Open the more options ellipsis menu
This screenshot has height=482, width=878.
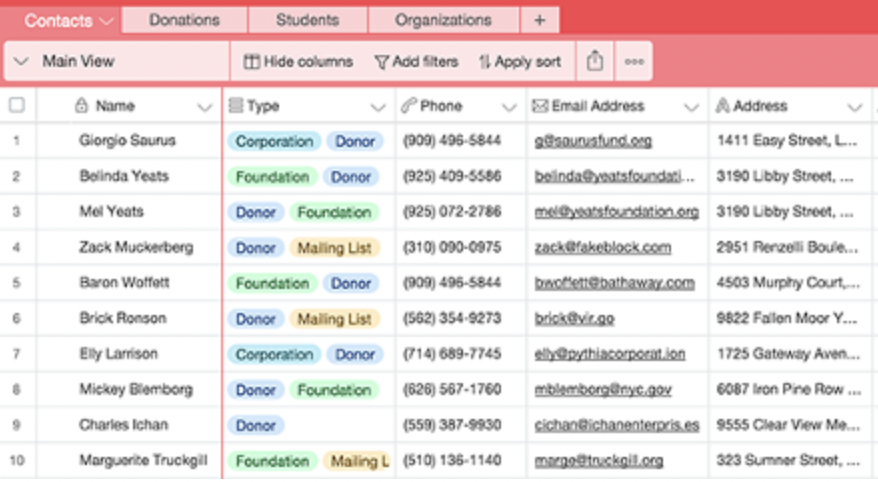634,62
